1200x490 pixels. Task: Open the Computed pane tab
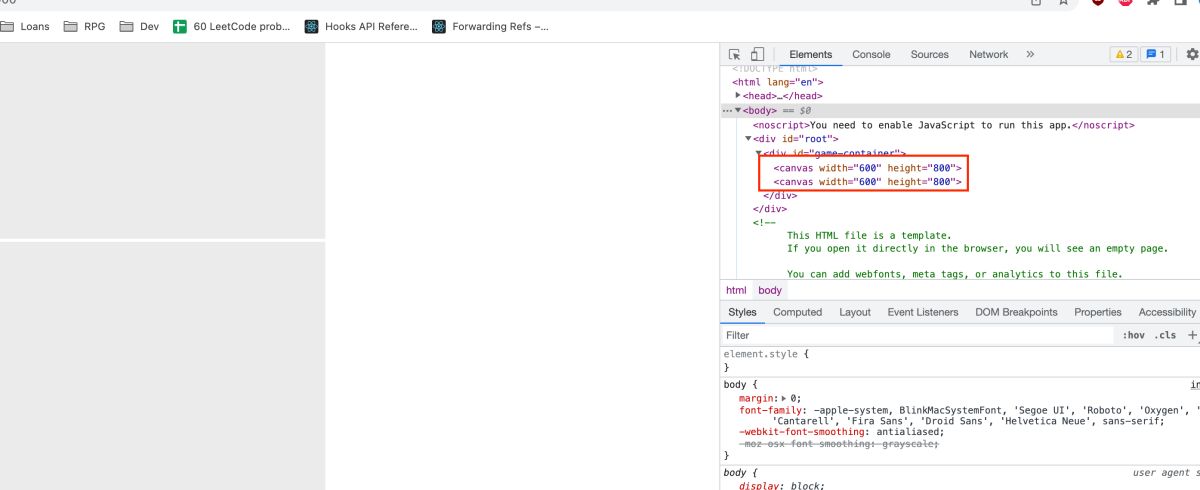(797, 312)
